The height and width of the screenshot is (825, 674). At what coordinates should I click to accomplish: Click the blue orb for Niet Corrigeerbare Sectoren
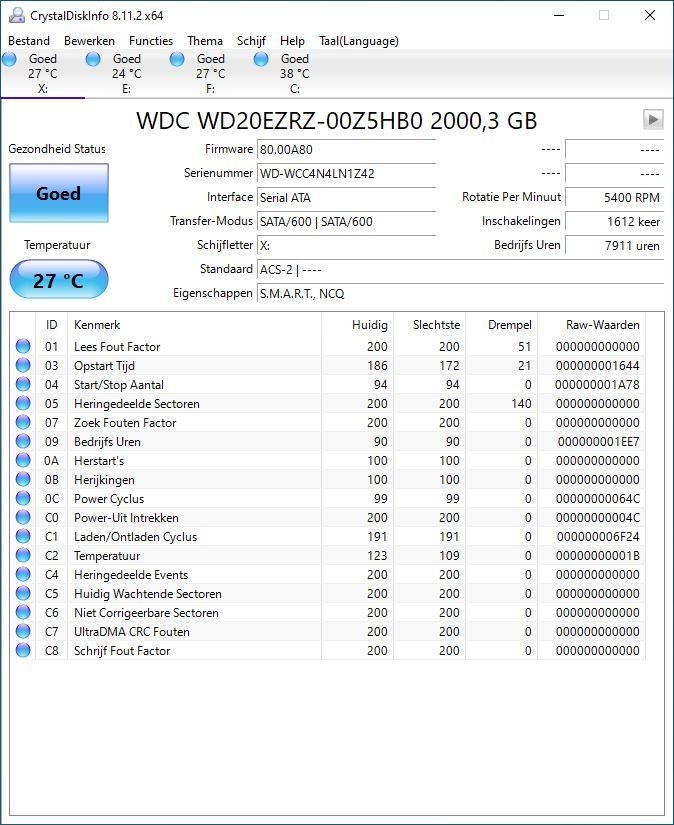point(23,612)
